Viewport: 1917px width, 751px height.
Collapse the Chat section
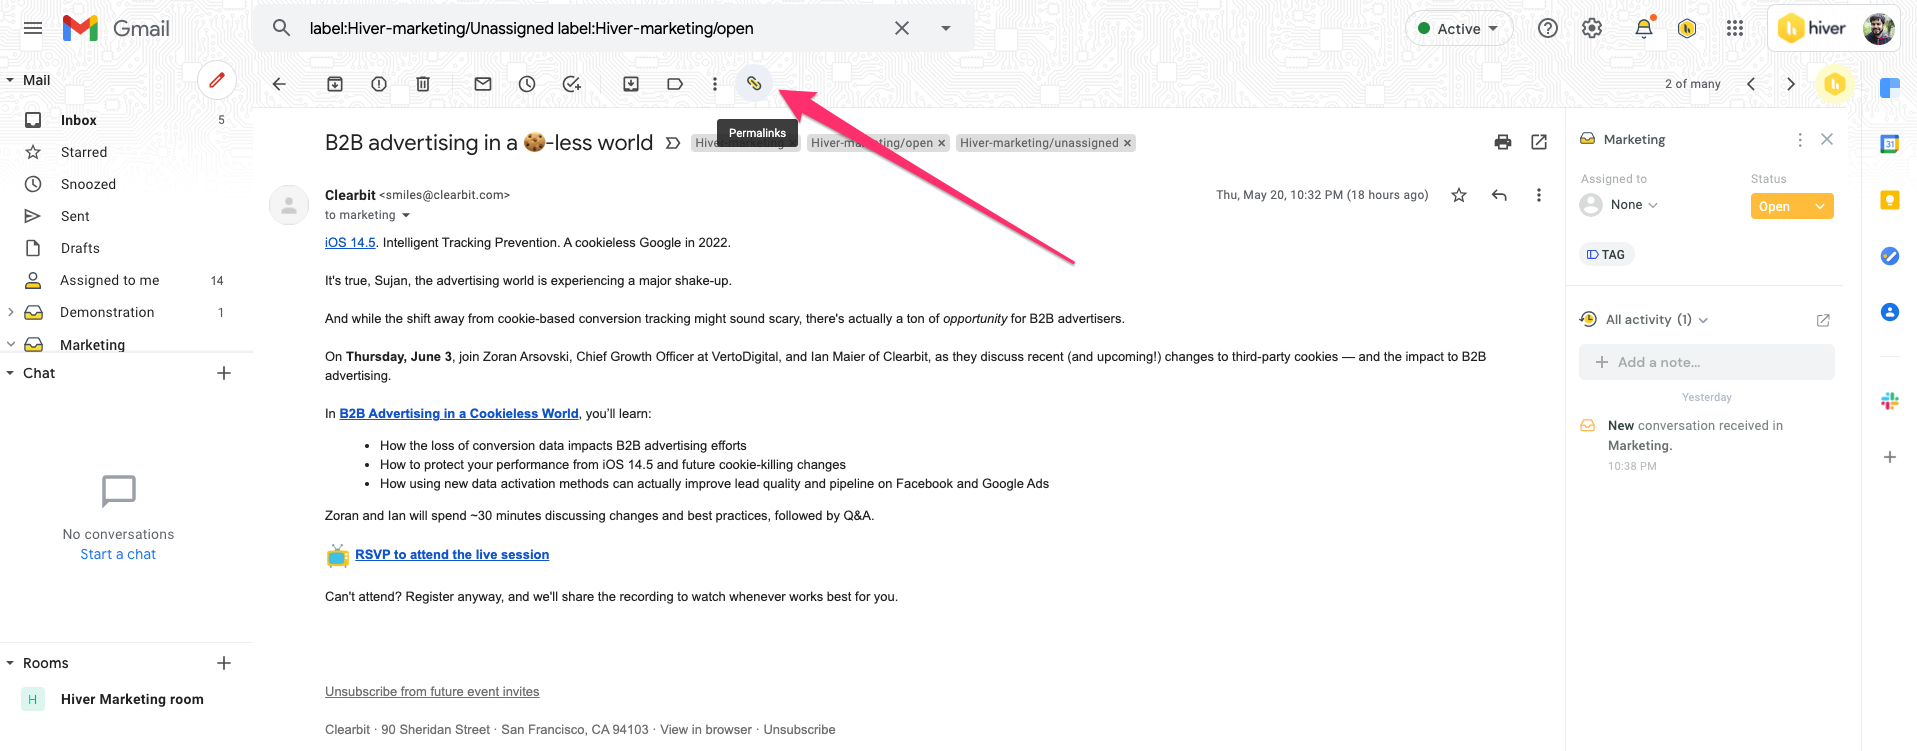click(x=10, y=373)
